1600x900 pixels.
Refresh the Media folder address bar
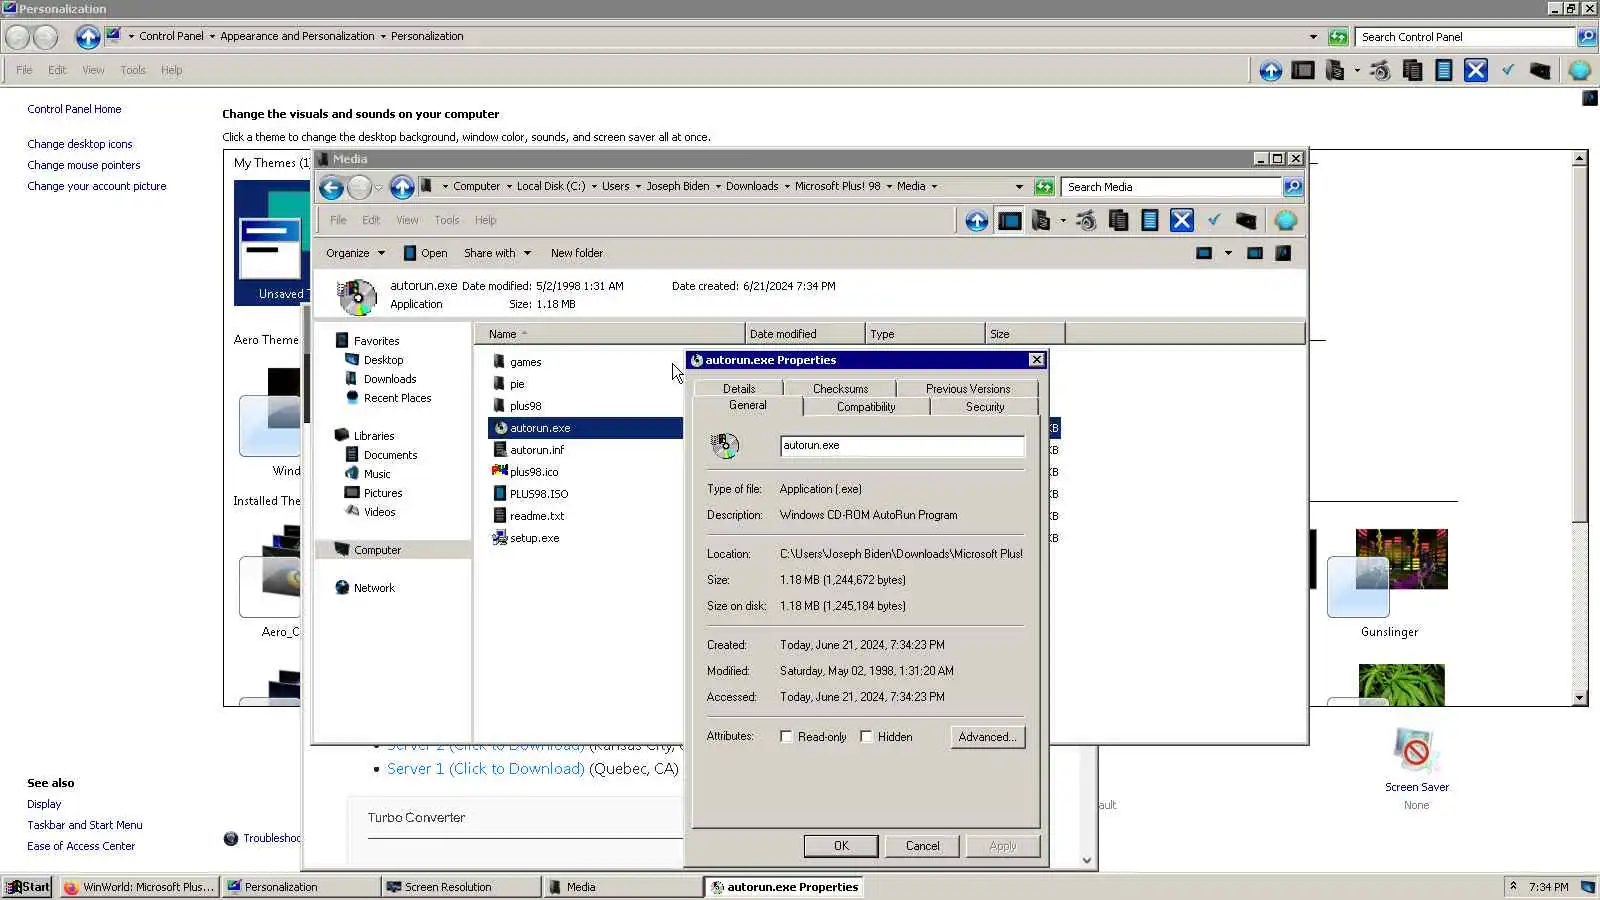(x=1044, y=187)
